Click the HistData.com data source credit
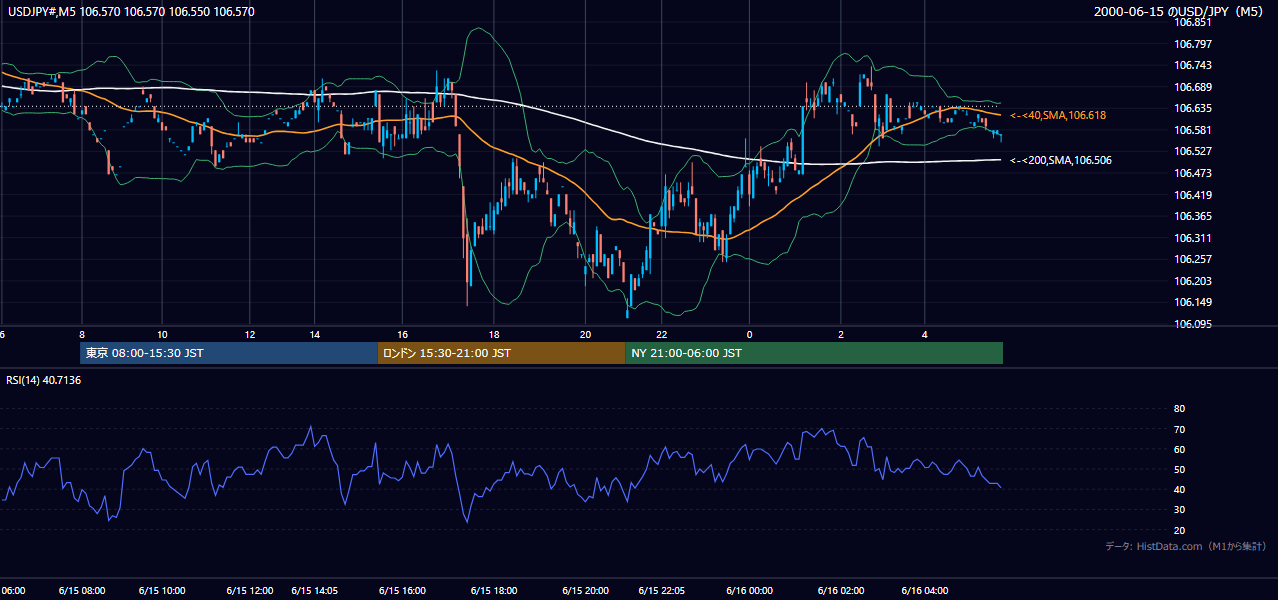The width and height of the screenshot is (1278, 600). tap(1185, 546)
